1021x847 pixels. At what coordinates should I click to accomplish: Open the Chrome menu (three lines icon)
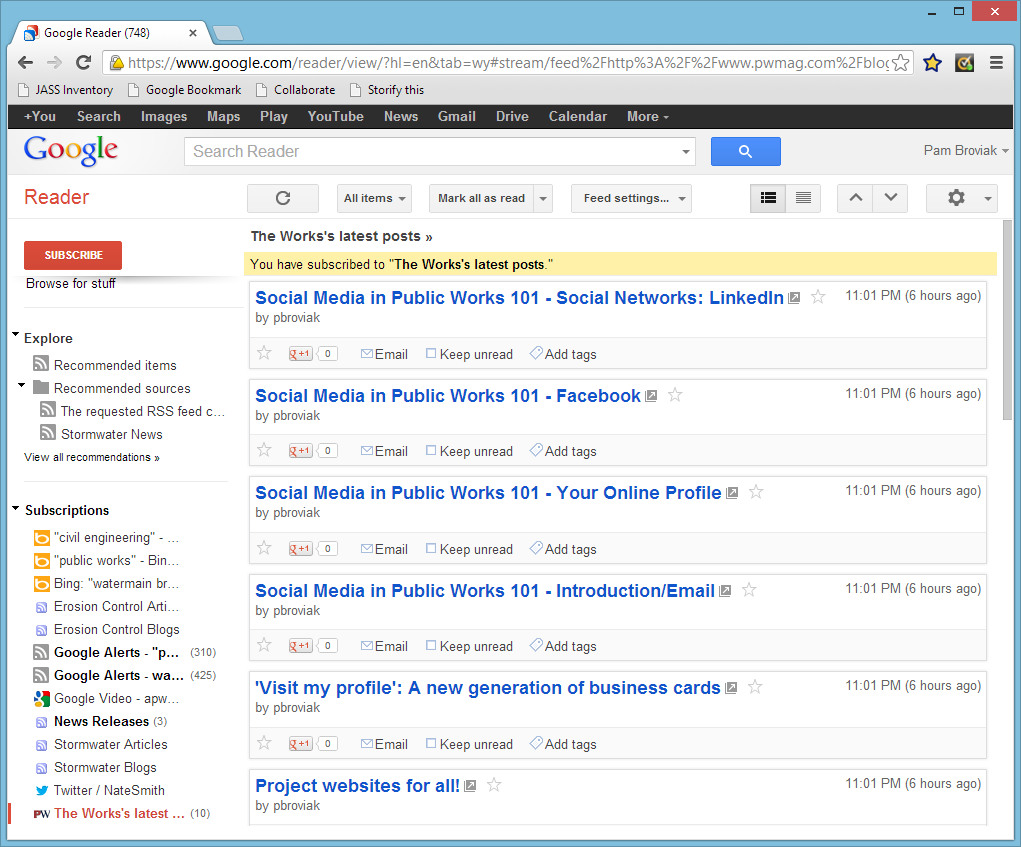(x=996, y=62)
